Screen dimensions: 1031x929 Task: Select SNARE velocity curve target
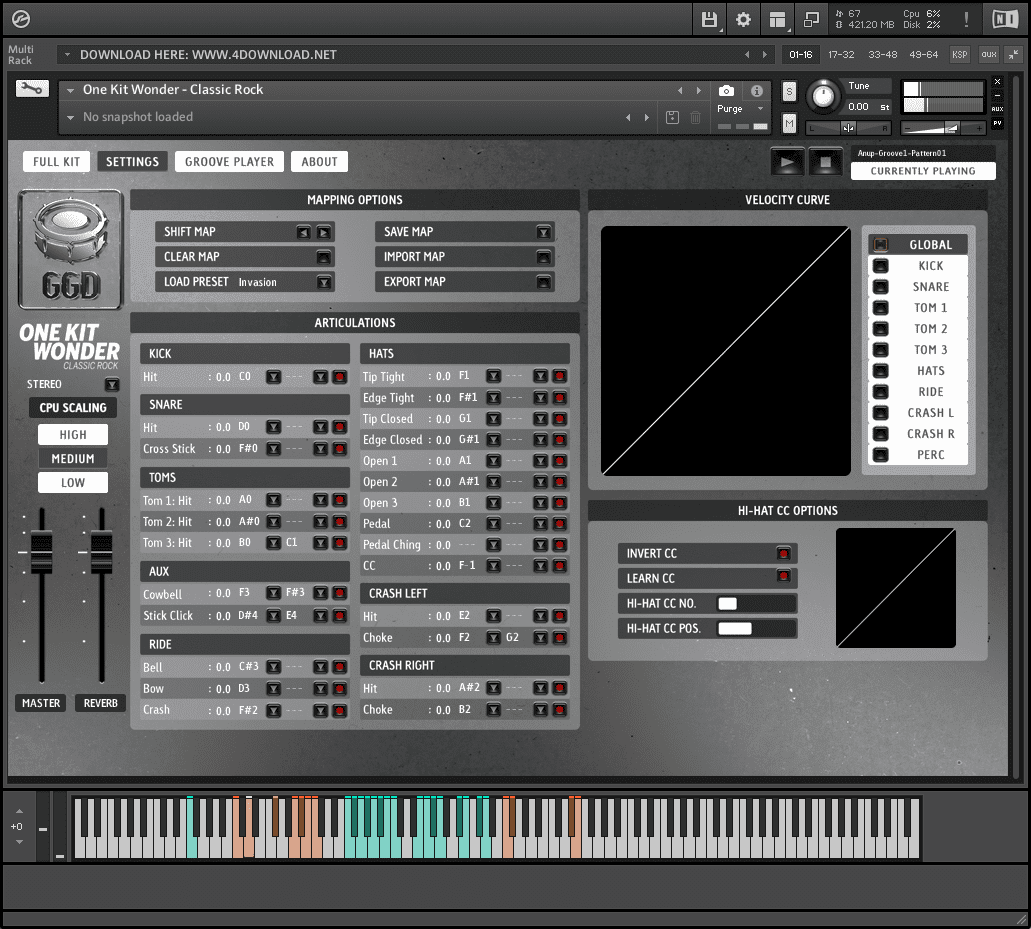point(918,287)
